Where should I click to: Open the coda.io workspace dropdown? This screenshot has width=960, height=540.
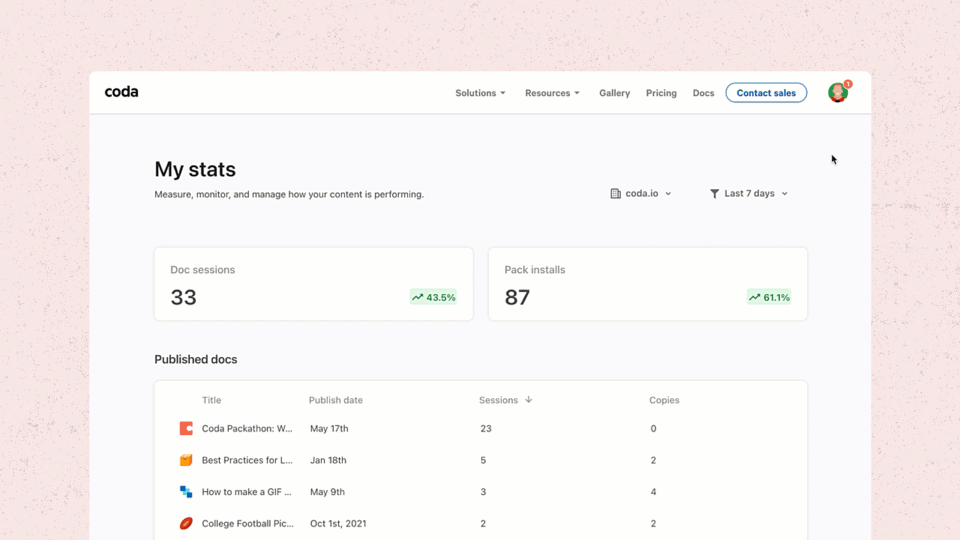(x=641, y=193)
